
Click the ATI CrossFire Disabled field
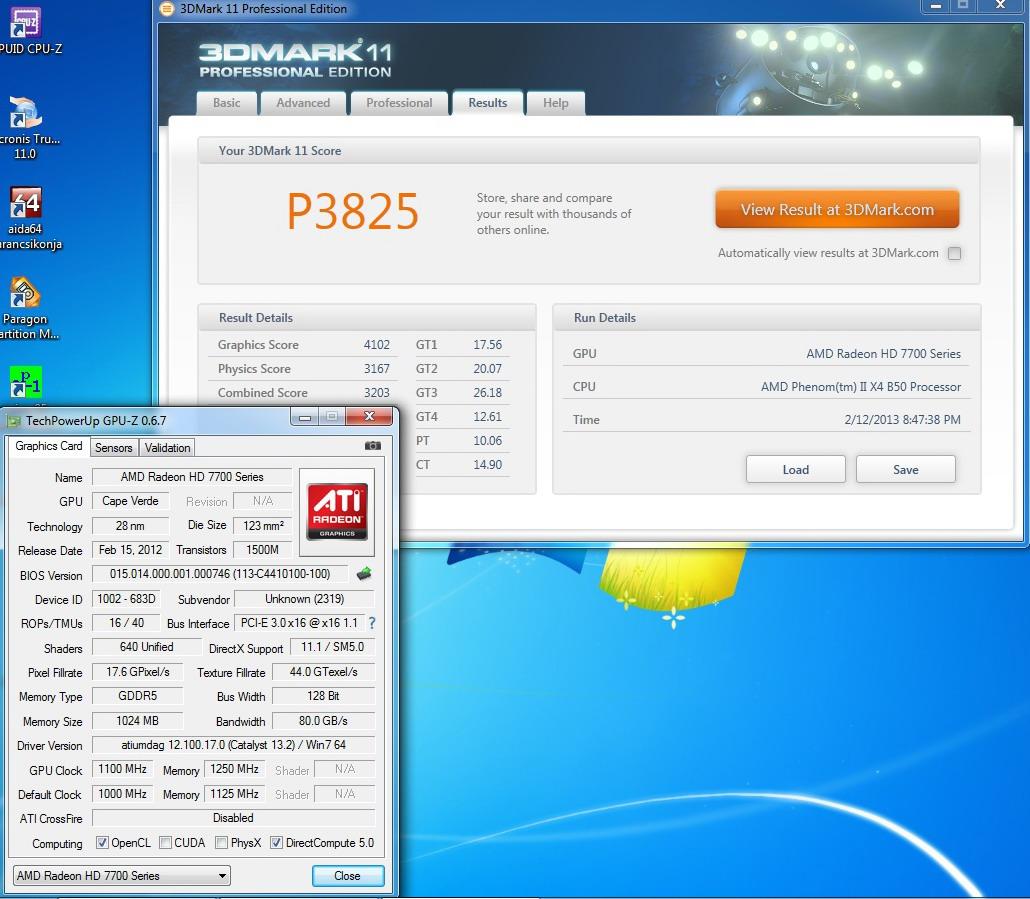coord(233,818)
